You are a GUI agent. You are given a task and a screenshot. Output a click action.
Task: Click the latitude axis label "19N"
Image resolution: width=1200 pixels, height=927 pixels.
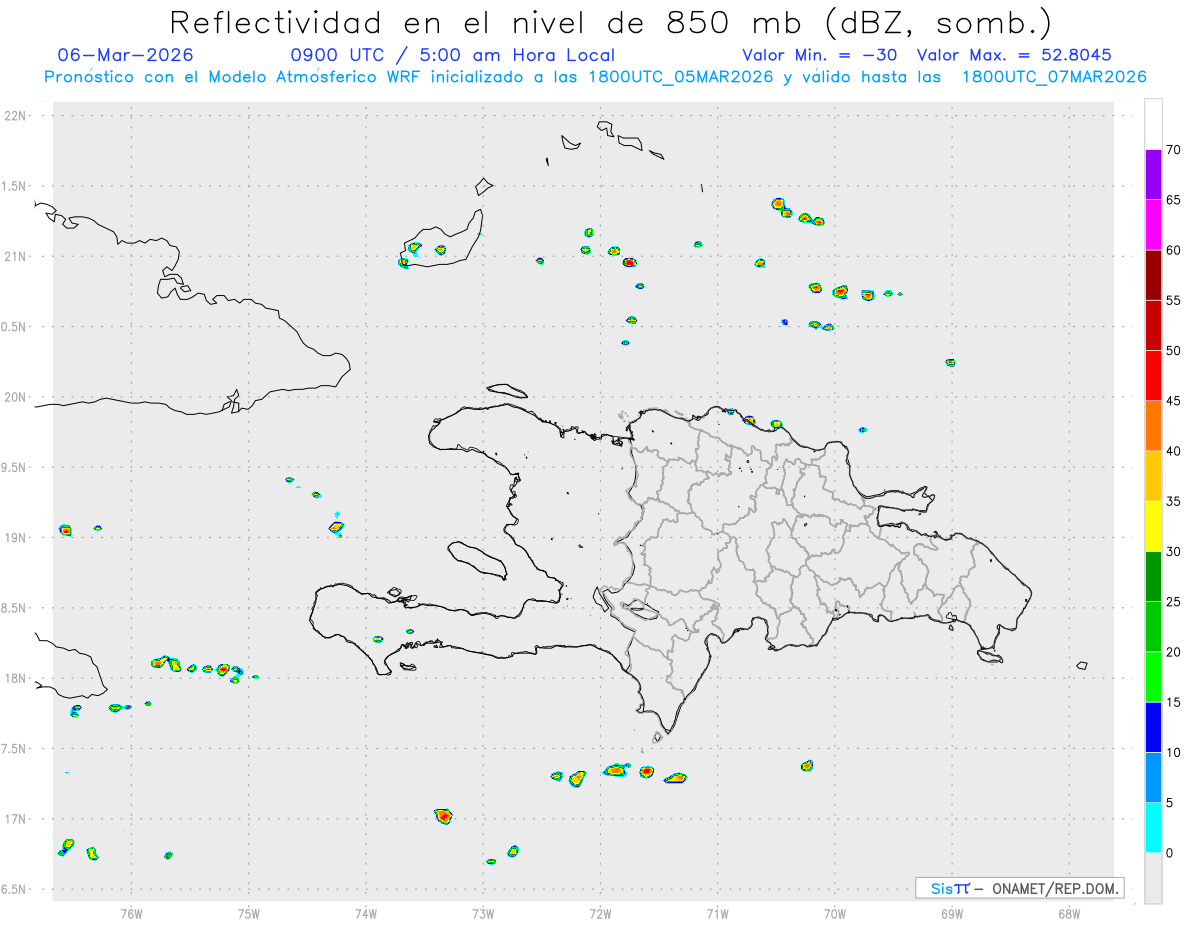pyautogui.click(x=17, y=537)
